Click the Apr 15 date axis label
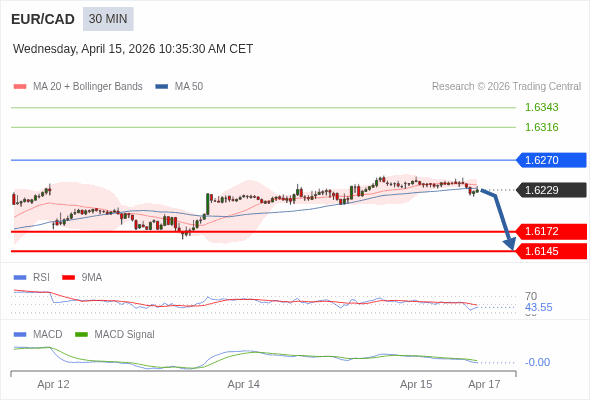590x400 pixels. [416, 385]
